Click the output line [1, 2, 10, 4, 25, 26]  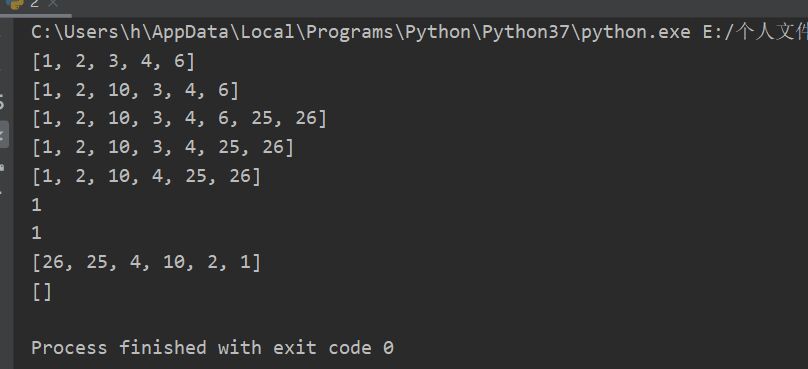click(x=146, y=177)
